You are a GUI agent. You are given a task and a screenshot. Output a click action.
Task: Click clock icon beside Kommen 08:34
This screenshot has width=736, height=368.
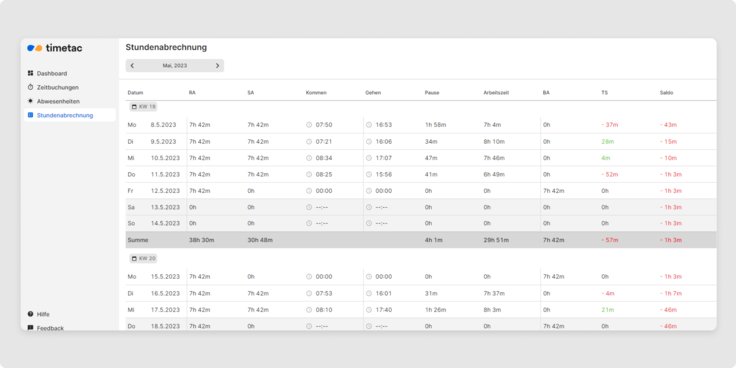pyautogui.click(x=309, y=158)
